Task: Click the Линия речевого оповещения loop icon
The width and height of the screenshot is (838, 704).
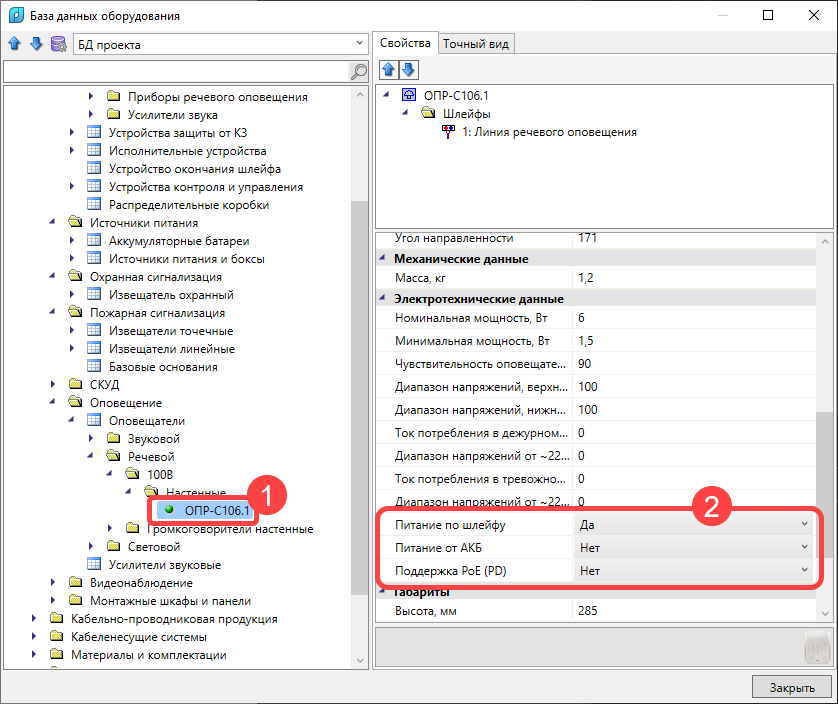Action: click(x=447, y=132)
